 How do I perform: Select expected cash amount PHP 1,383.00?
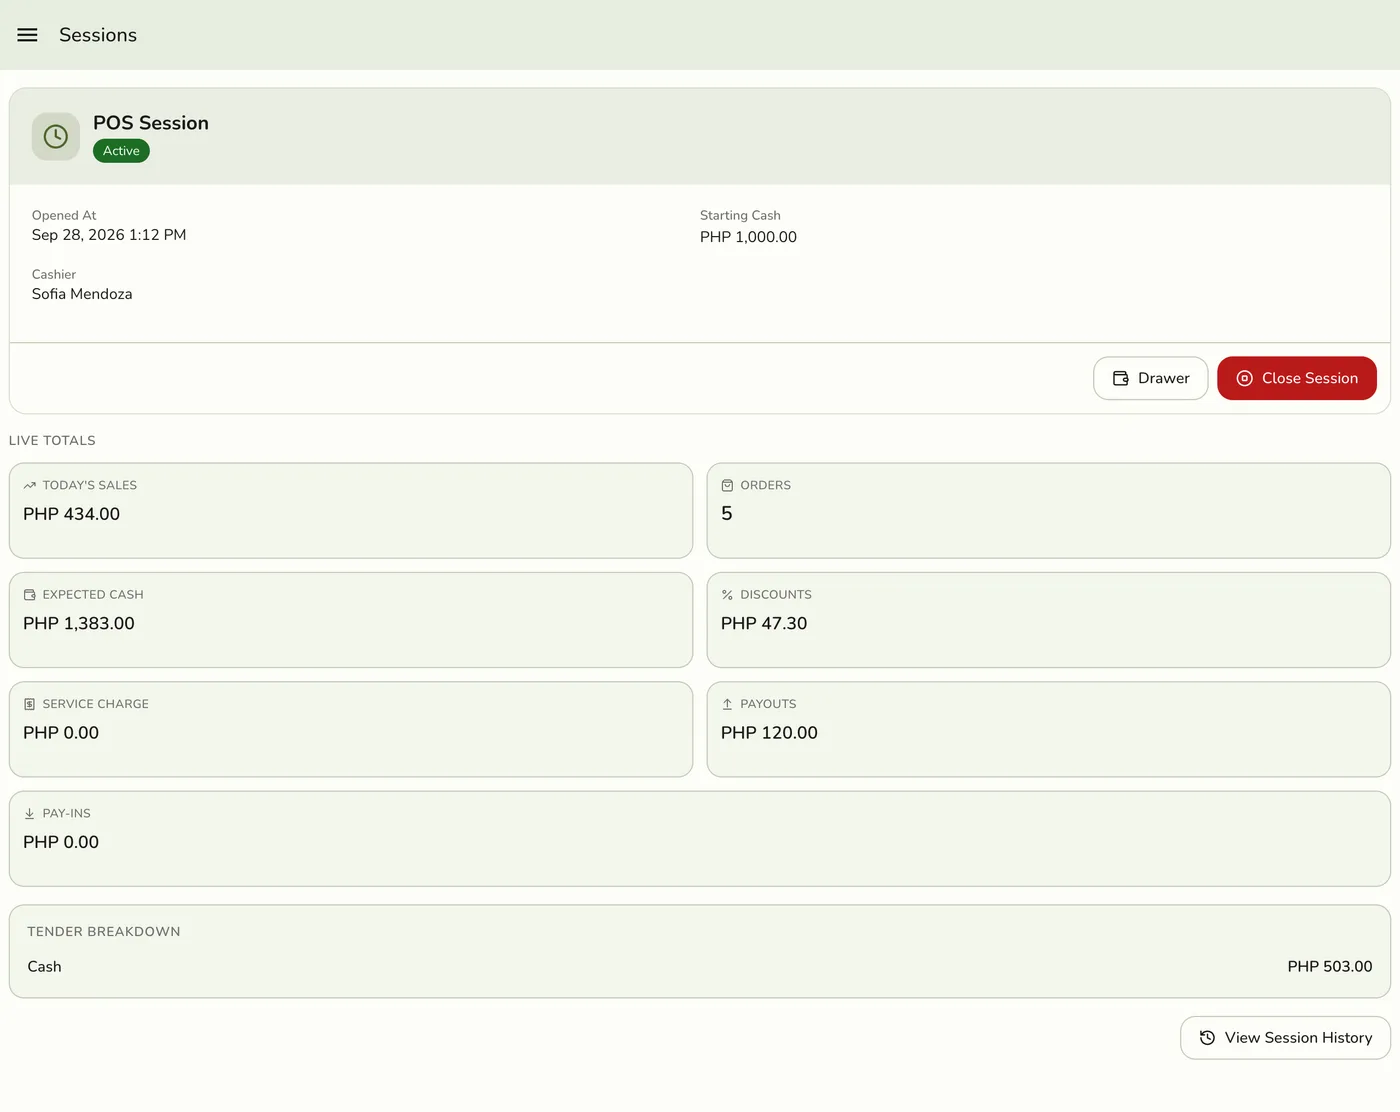pos(79,623)
